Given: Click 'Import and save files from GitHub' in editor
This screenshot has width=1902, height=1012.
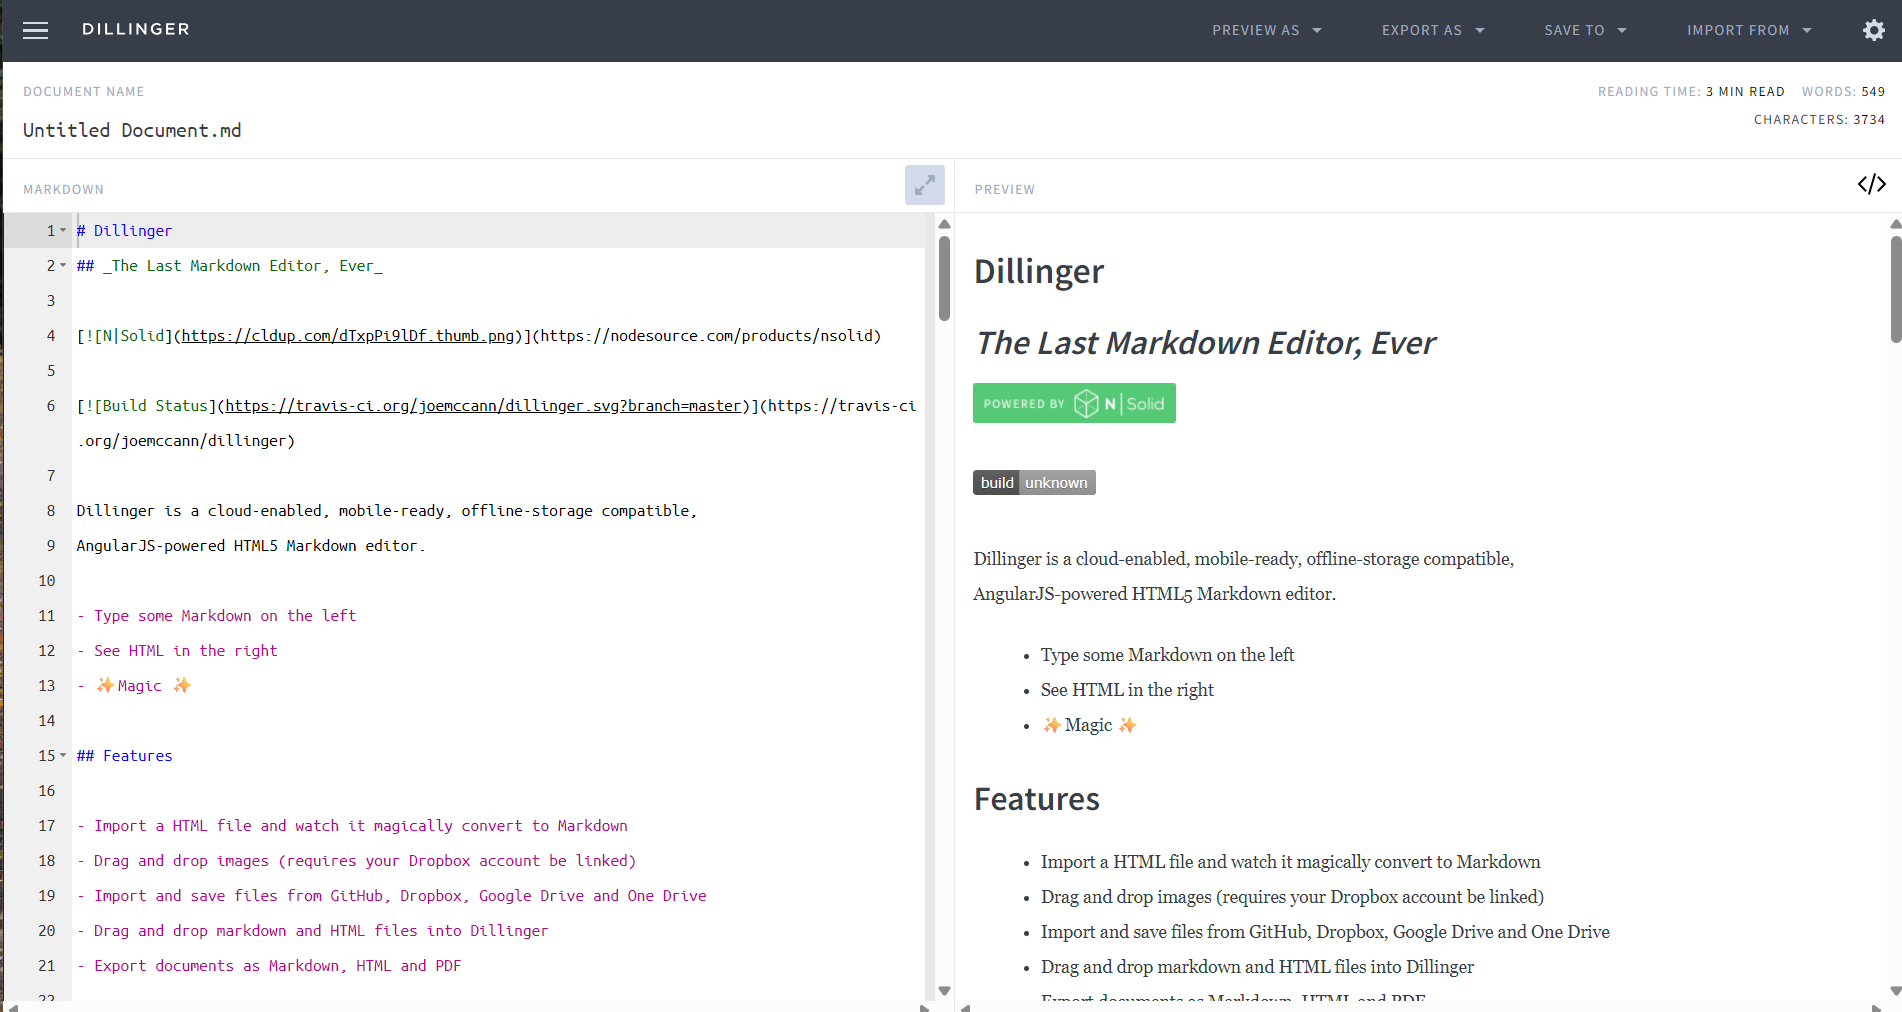Looking at the screenshot, I should [392, 896].
